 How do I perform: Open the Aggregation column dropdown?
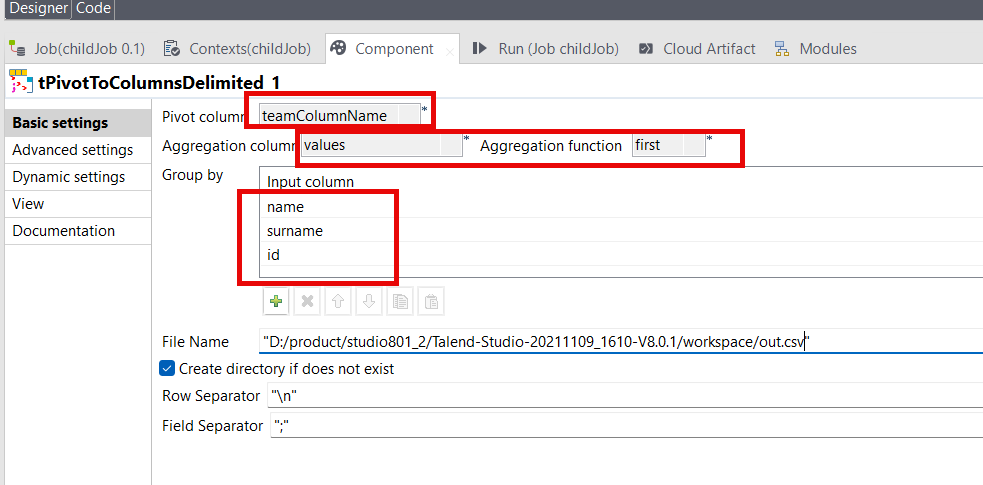(x=450, y=145)
